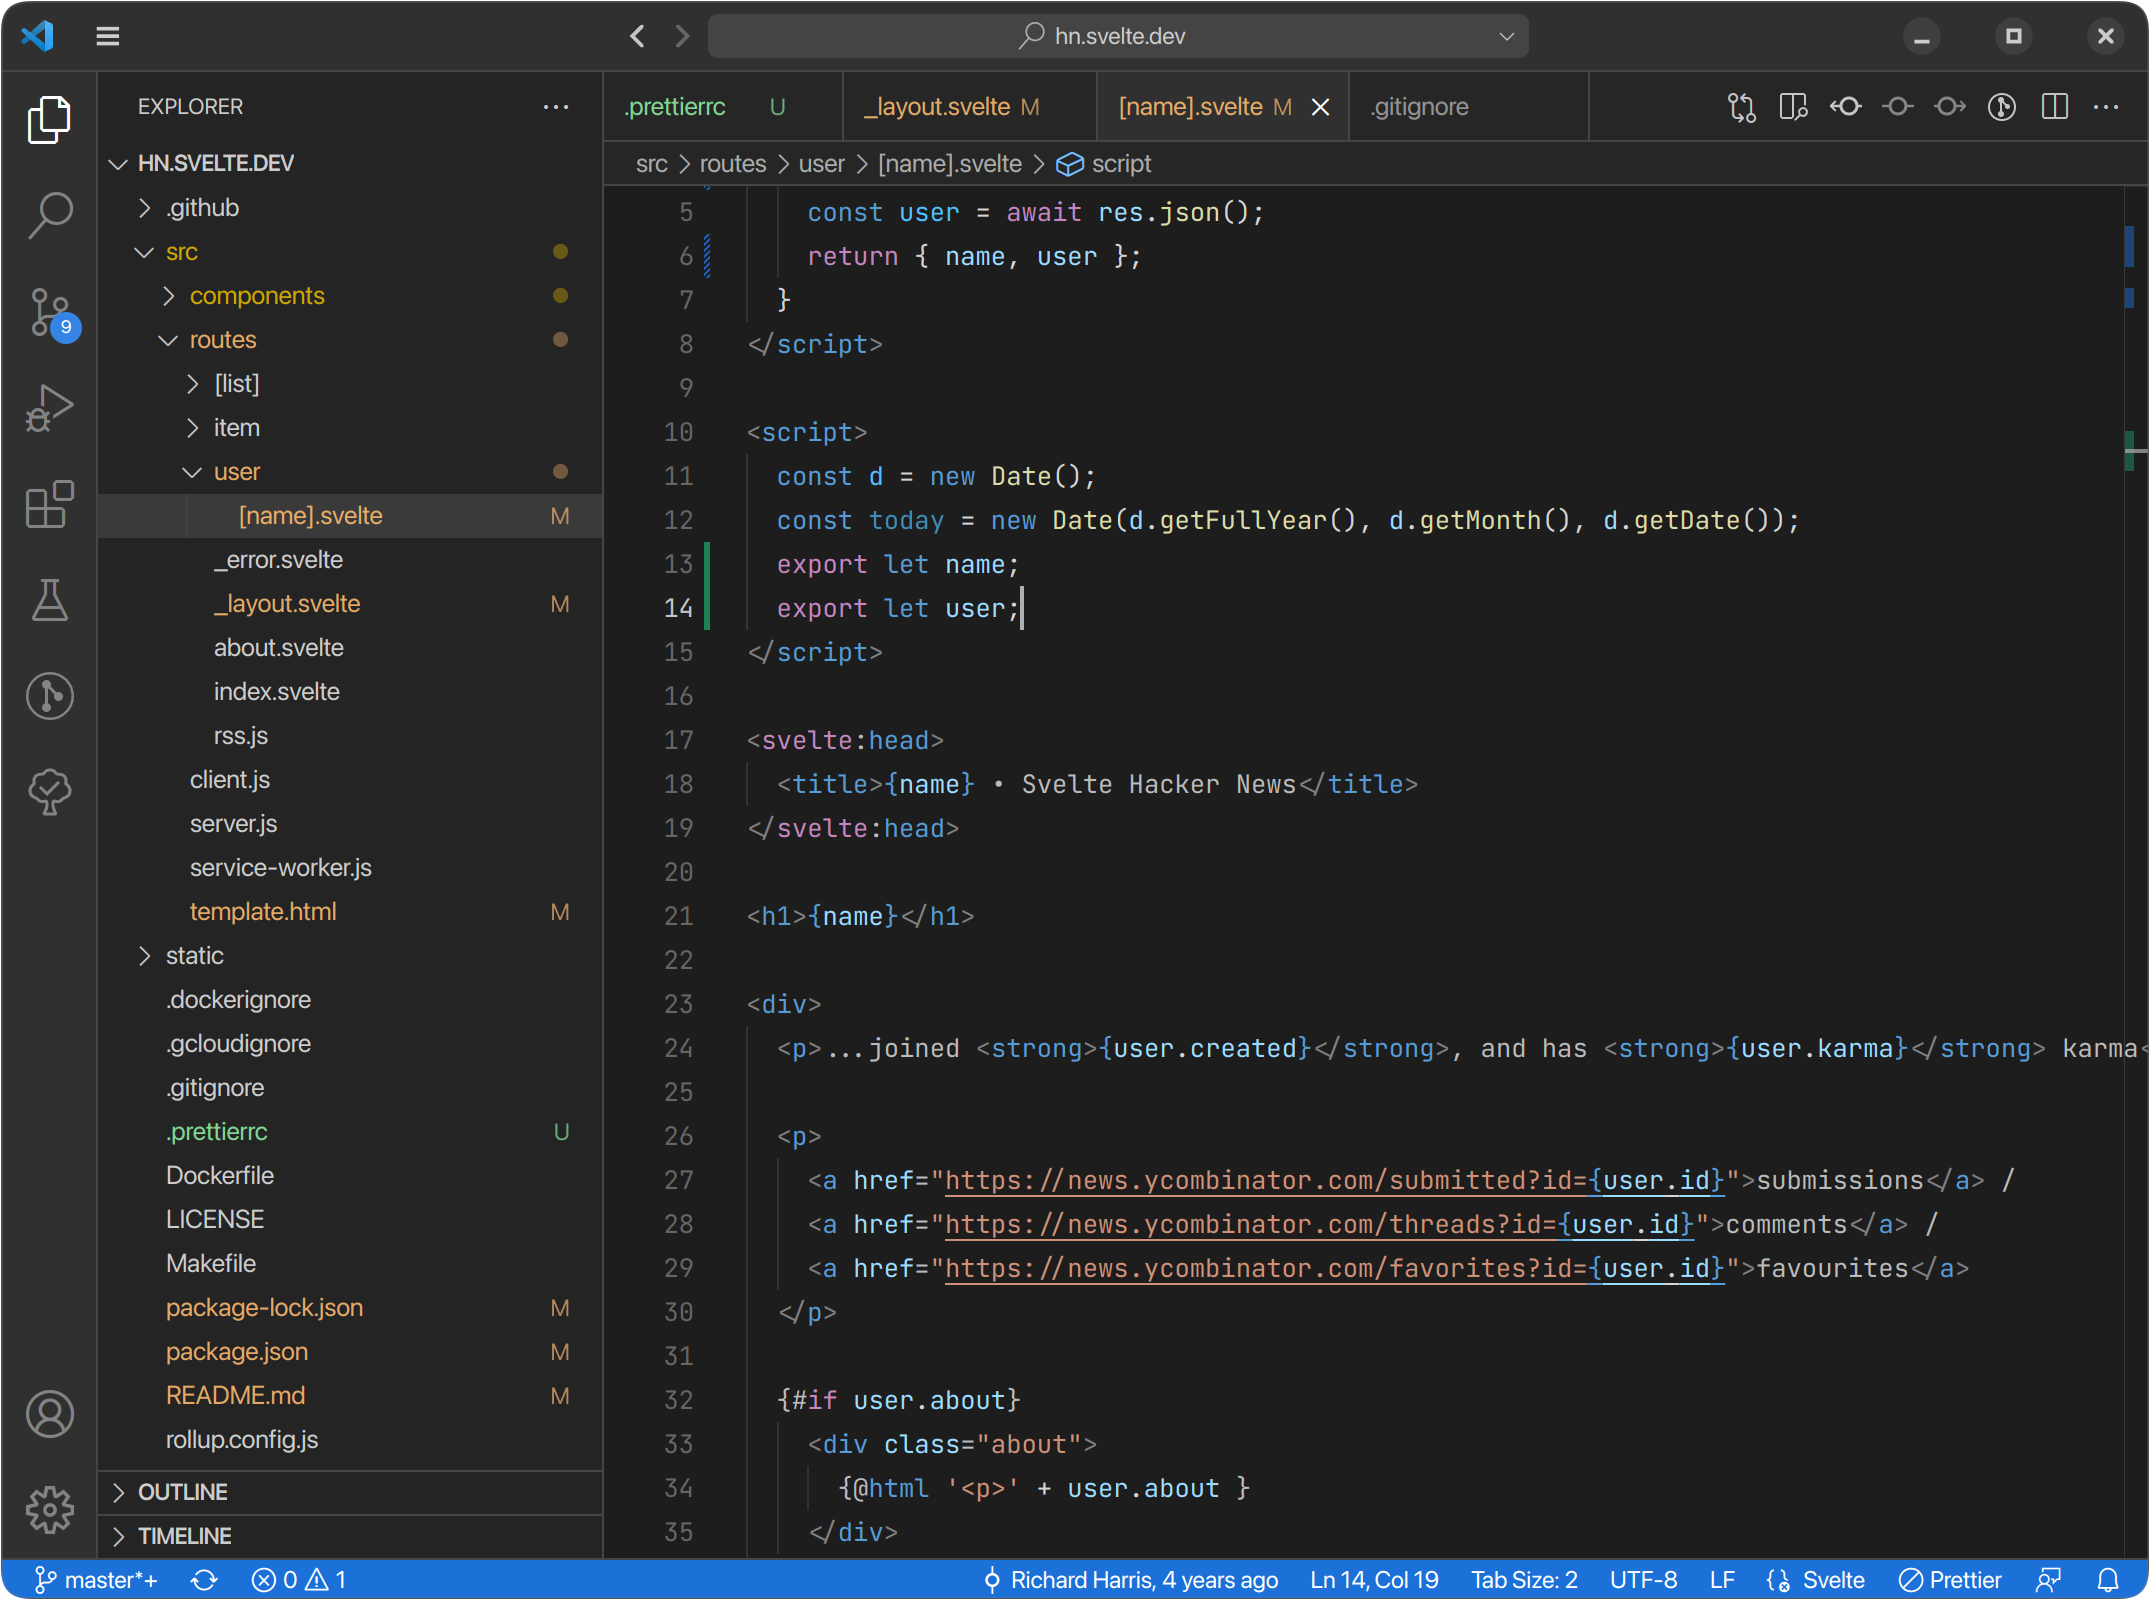Switch to the .gitignore tab

pos(1420,107)
